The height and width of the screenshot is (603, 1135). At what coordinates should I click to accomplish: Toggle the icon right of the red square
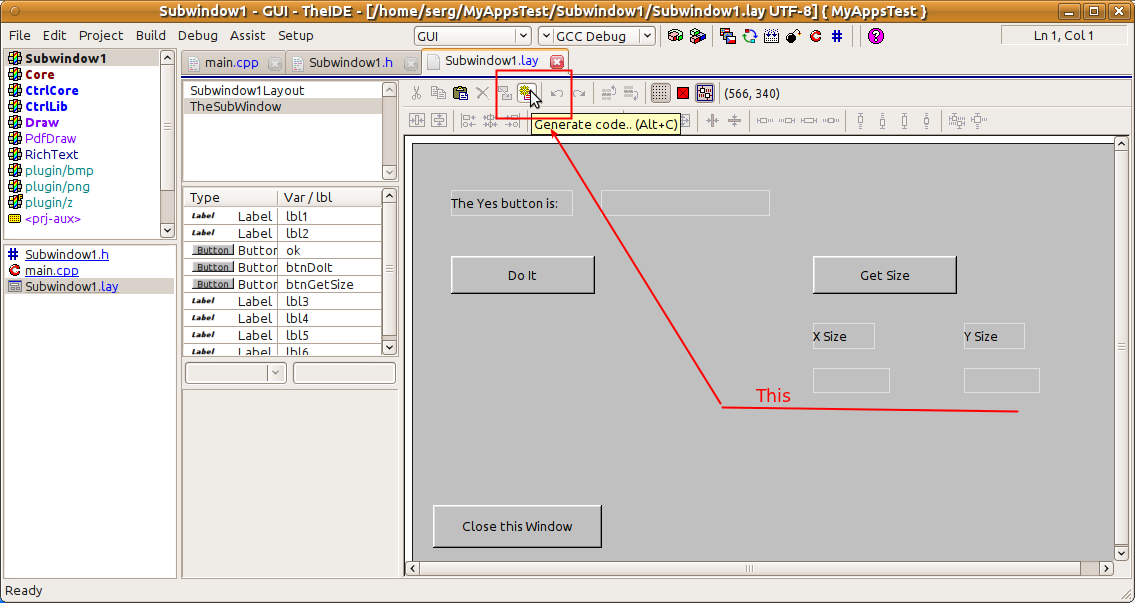pos(705,93)
